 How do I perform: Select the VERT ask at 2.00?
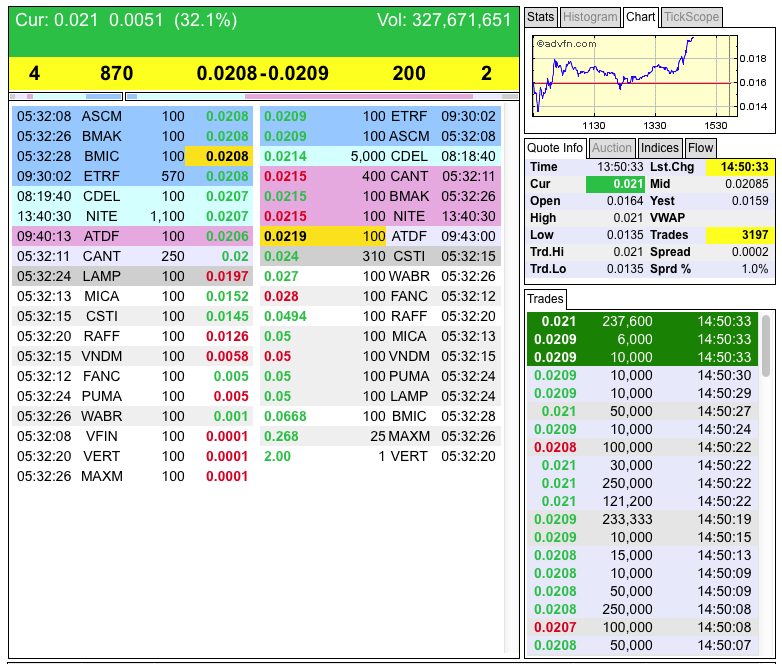pos(381,456)
